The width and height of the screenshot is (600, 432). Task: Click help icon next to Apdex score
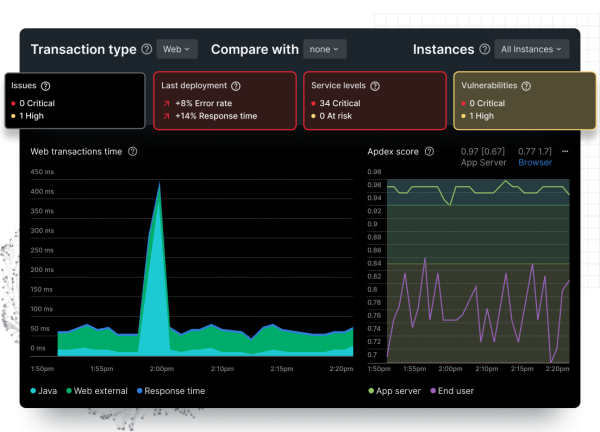(429, 152)
